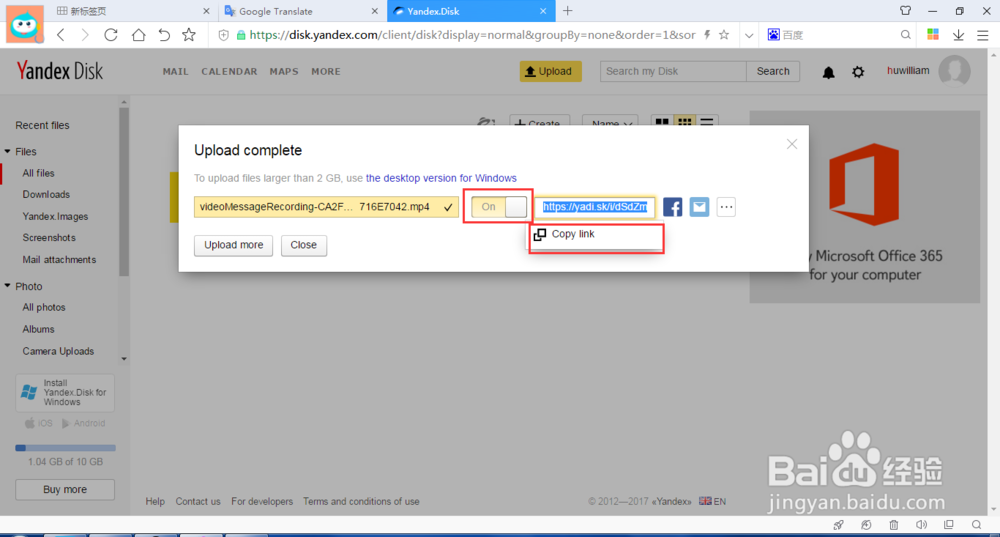Click the Close button in dialog

[x=304, y=245]
